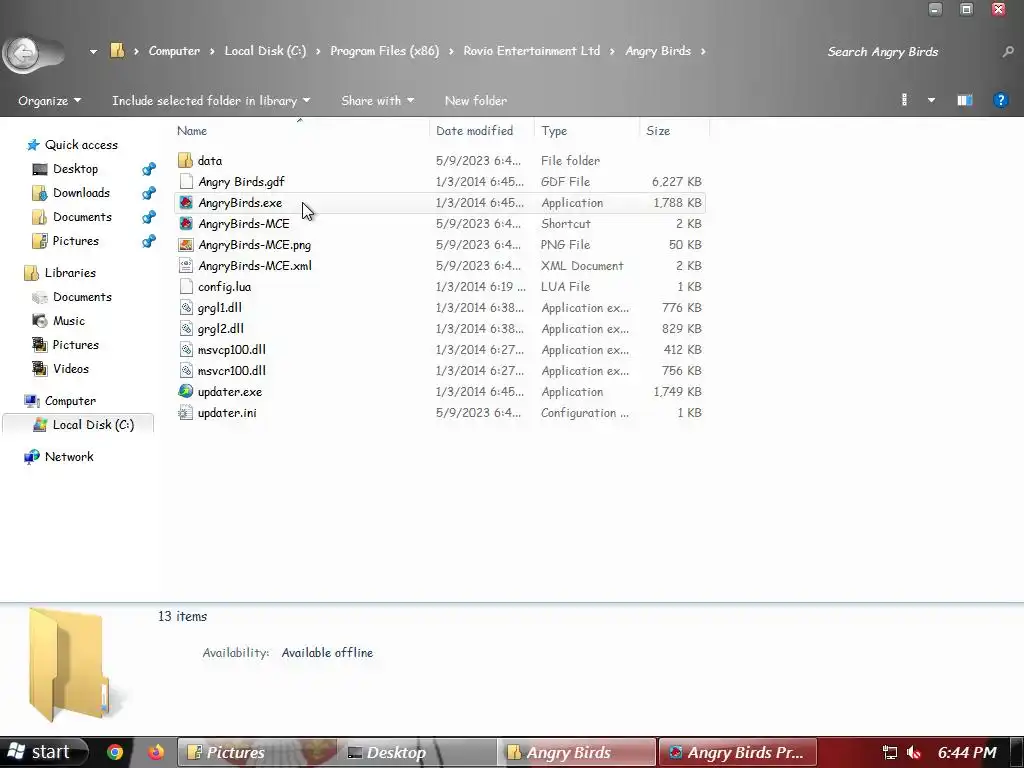Open Downloads under Quick access
Screen dimensions: 1024x768
coord(81,193)
